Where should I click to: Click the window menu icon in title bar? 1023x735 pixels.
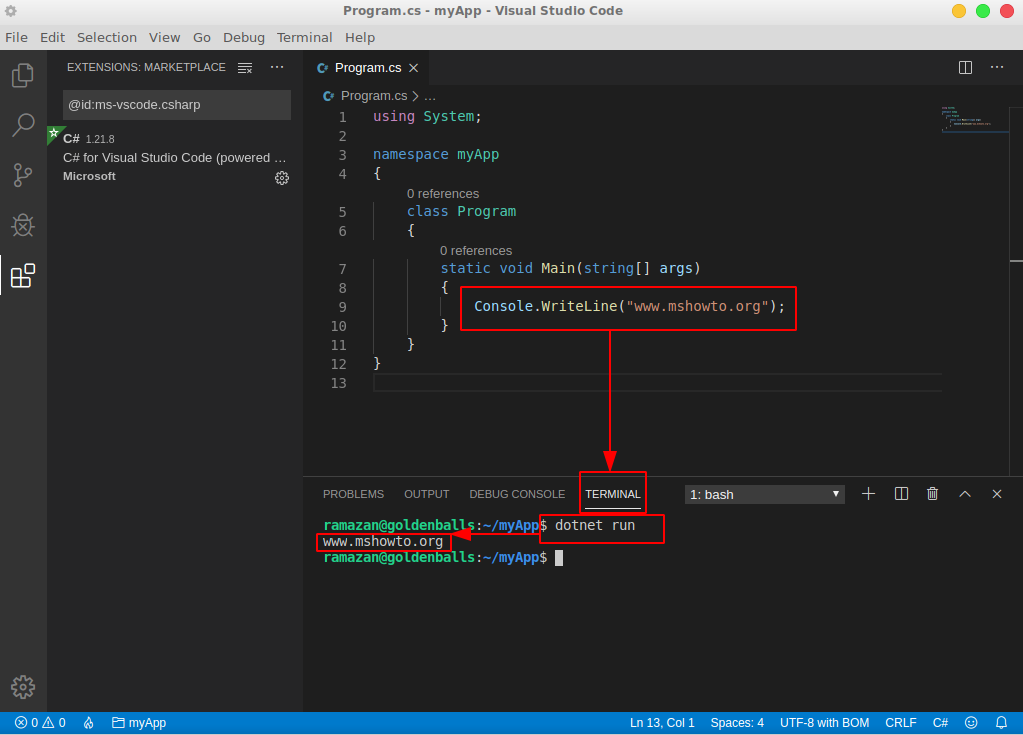(x=11, y=11)
